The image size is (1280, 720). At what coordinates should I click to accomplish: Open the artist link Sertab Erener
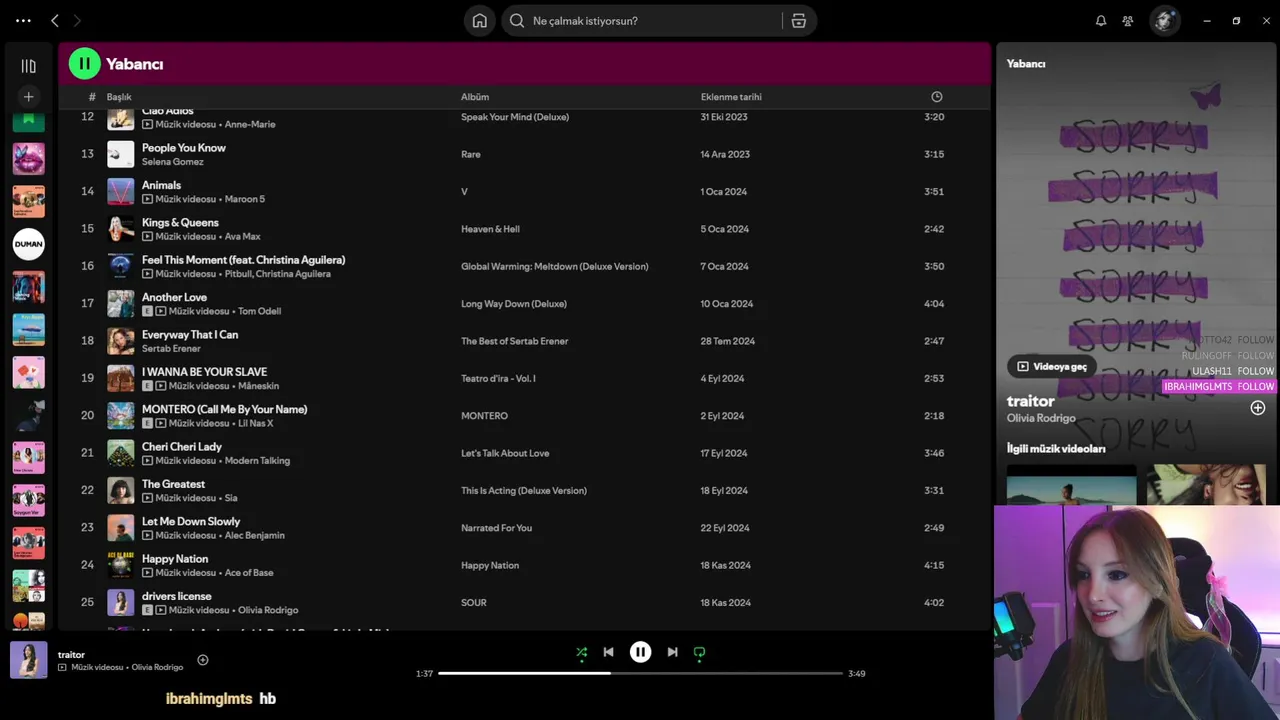tap(171, 349)
